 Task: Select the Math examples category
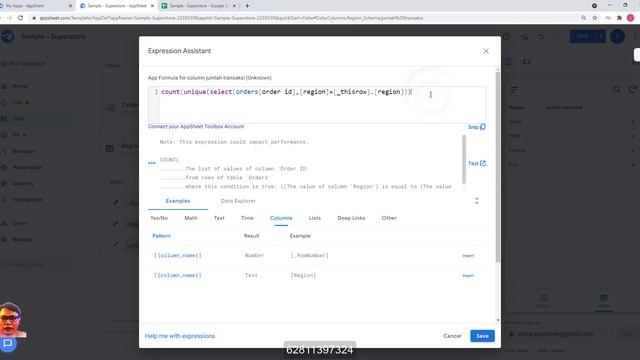point(191,218)
